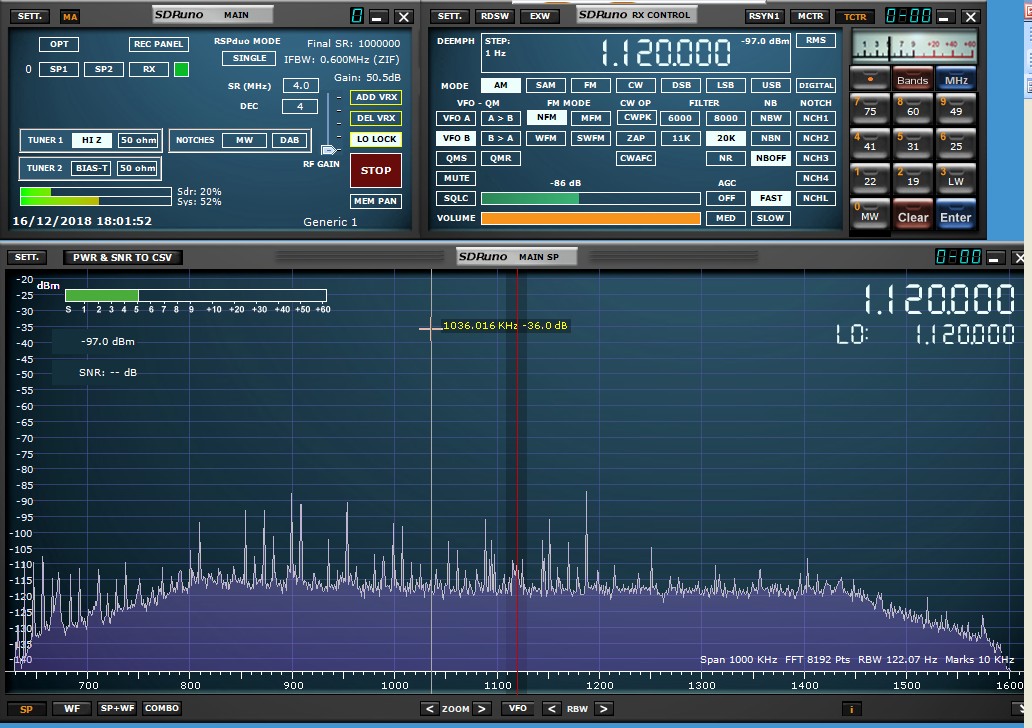Click the LO frequency readout in Main SP
This screenshot has width=1032, height=728.
[x=925, y=334]
